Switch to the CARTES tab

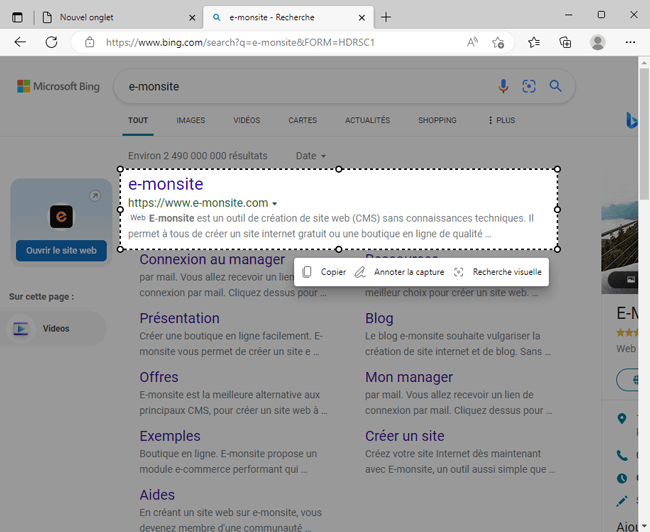[303, 120]
